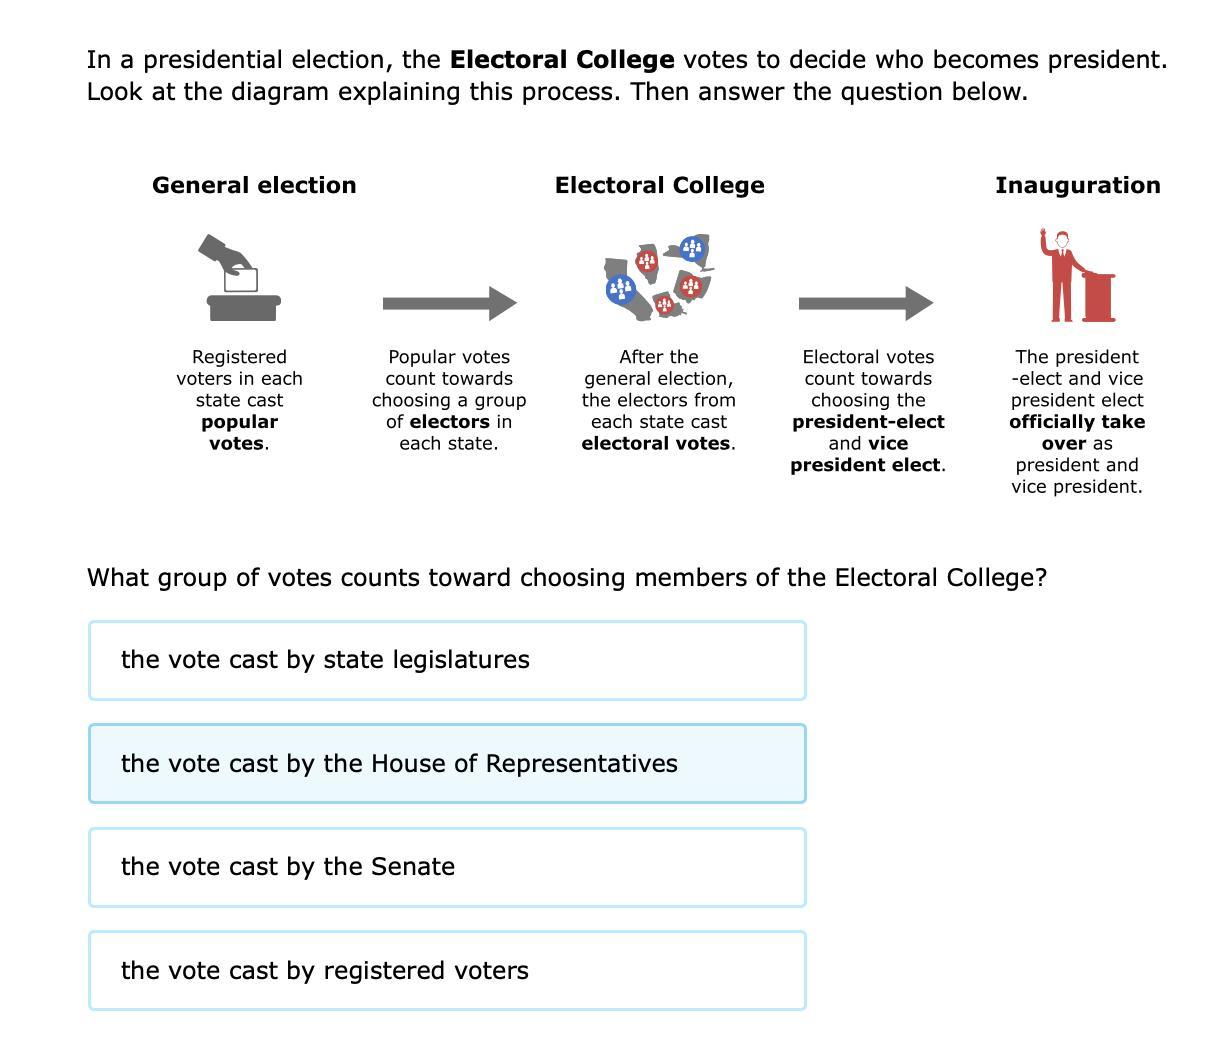Click the "Inauguration" heading
The height and width of the screenshot is (1044, 1214).
[1077, 185]
